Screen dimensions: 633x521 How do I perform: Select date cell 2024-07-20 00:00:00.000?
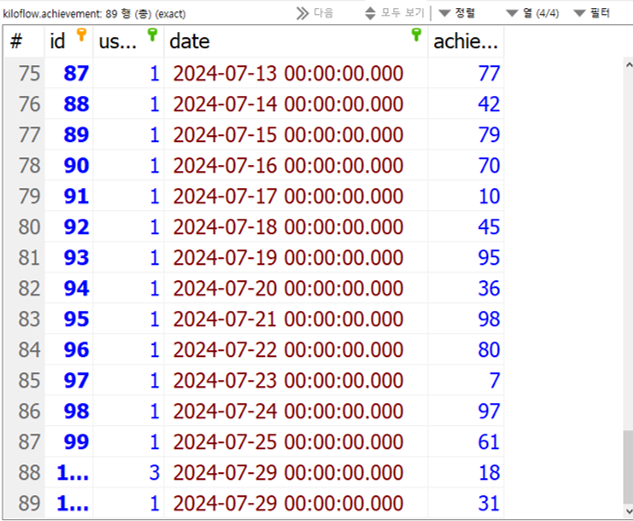pyautogui.click(x=296, y=288)
